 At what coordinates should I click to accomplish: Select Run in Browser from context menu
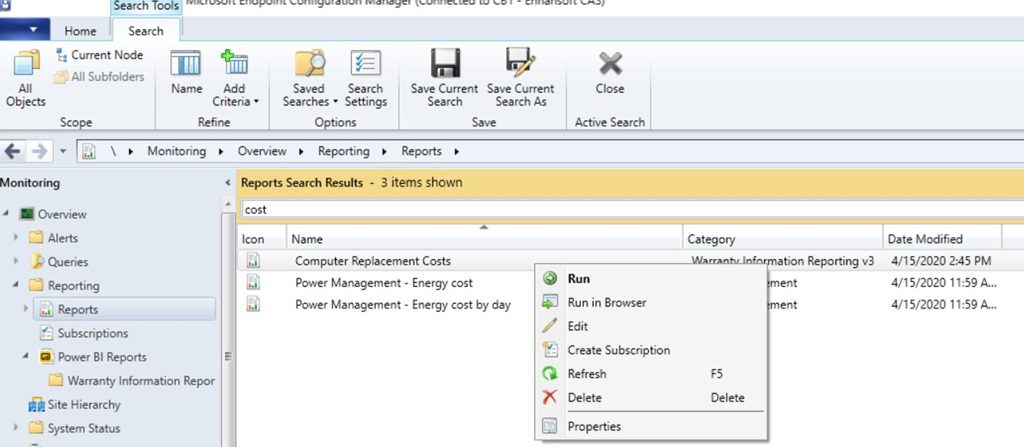point(607,303)
